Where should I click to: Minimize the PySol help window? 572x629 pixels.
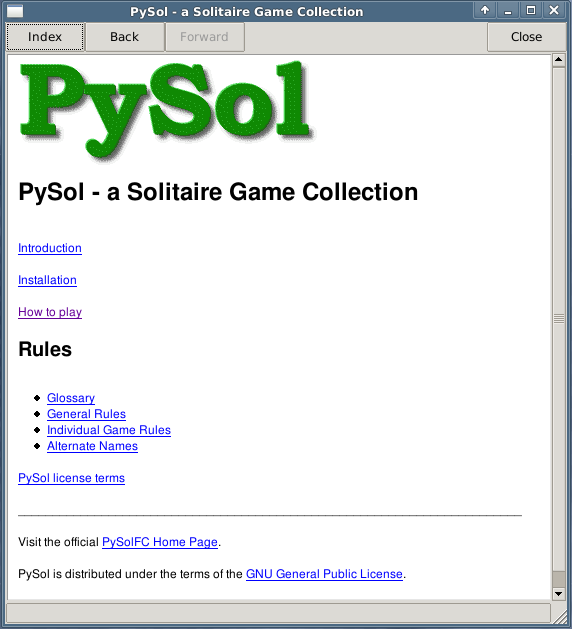click(508, 10)
